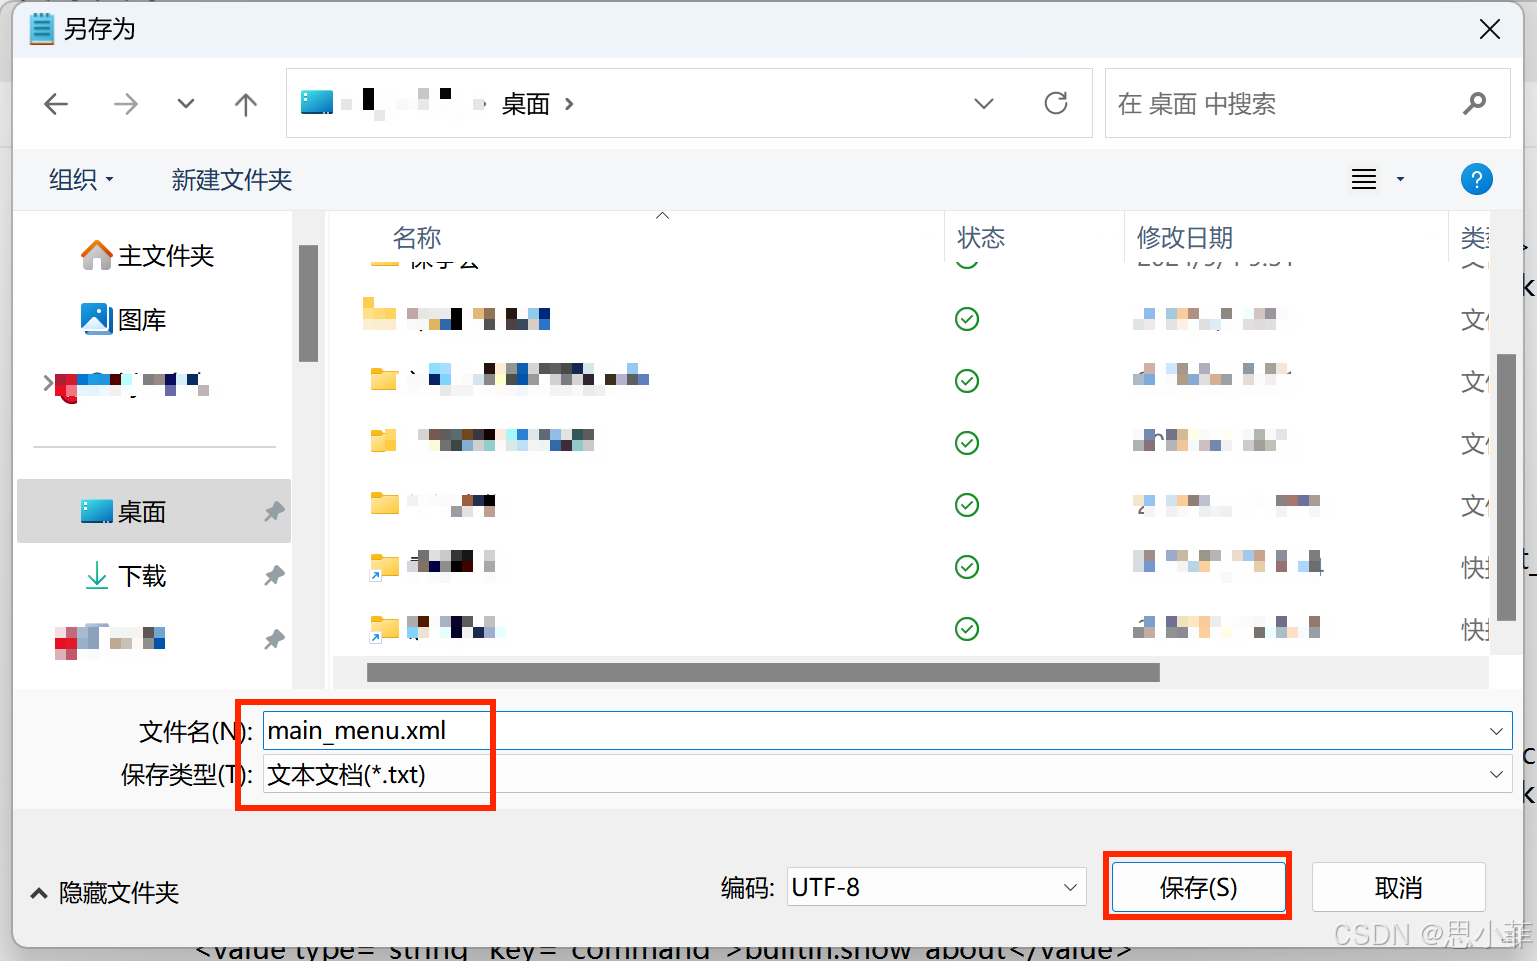The height and width of the screenshot is (961, 1537).
Task: Click 新建文件夹 to create a folder
Action: click(232, 180)
